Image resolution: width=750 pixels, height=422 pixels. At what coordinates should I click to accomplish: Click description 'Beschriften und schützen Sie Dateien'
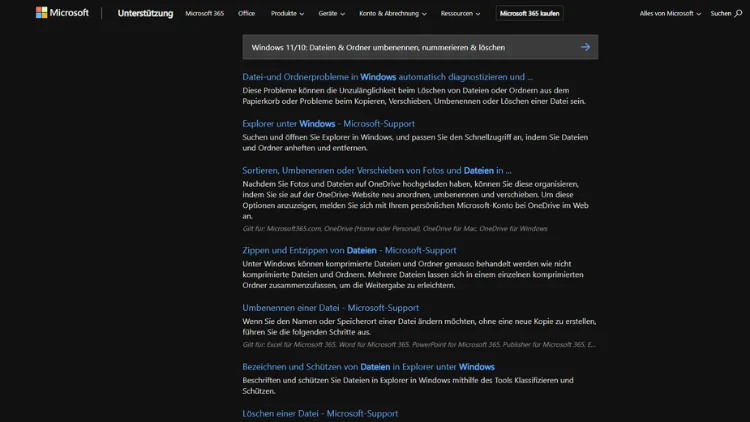click(x=408, y=386)
